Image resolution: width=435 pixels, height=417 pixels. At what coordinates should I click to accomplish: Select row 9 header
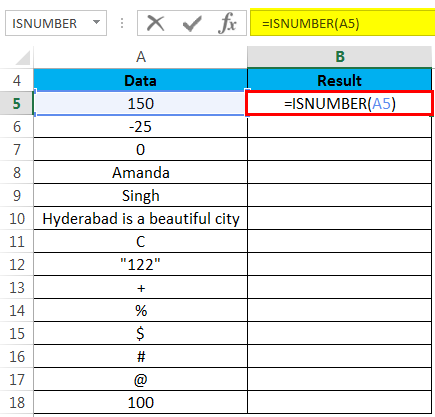click(x=17, y=195)
